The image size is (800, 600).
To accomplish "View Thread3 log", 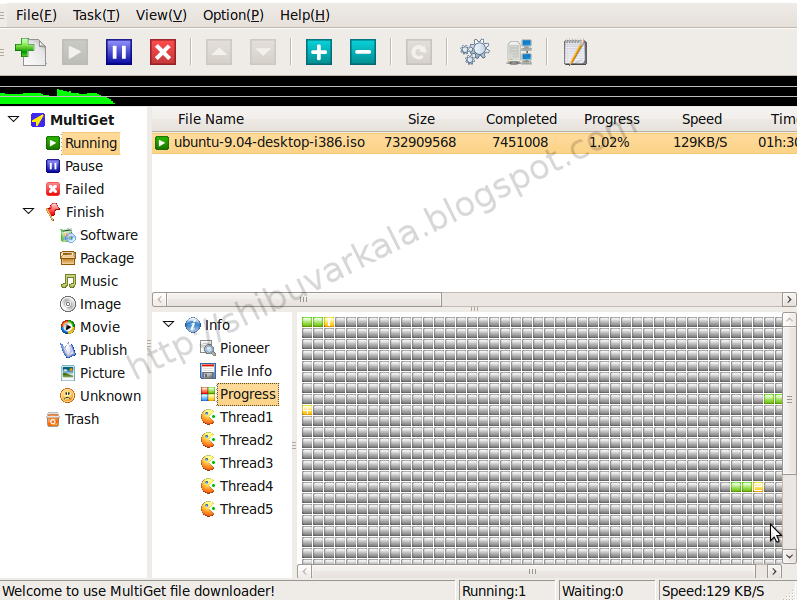I will 246,463.
